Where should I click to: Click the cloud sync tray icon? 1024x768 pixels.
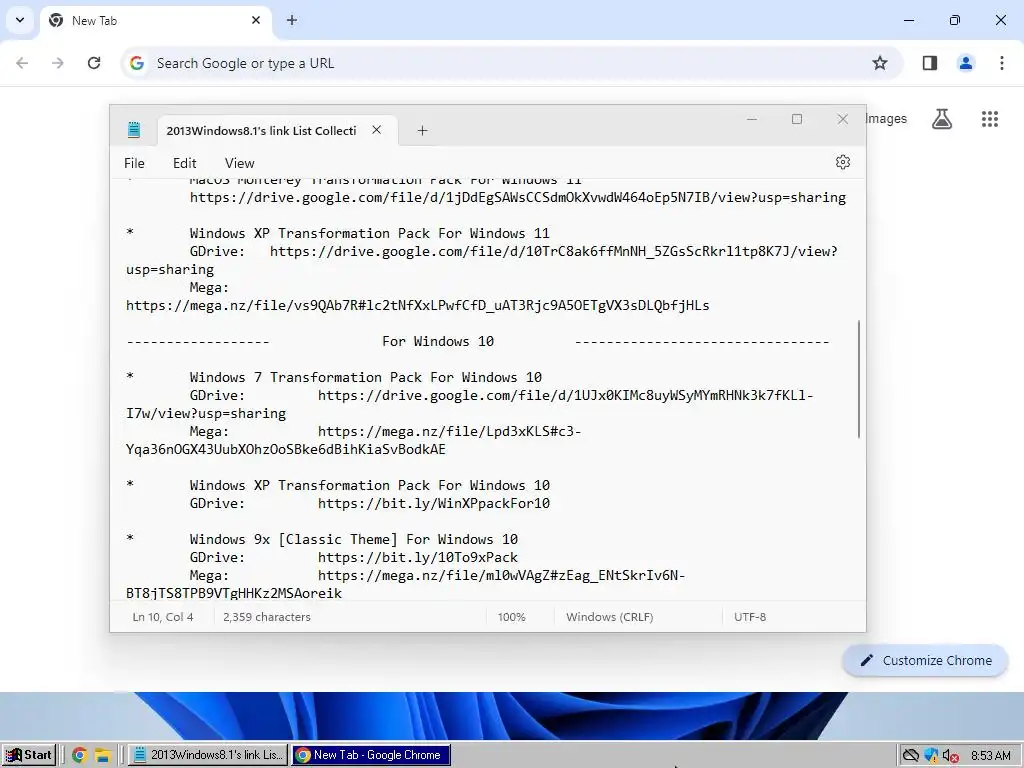pos(910,756)
